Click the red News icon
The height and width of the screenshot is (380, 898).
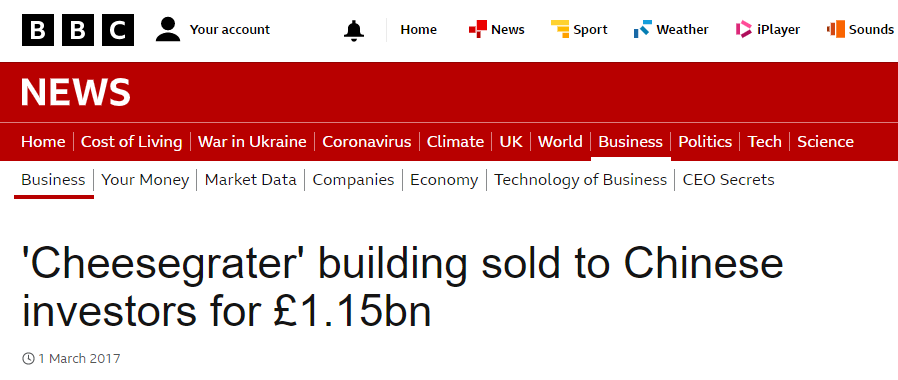[478, 29]
